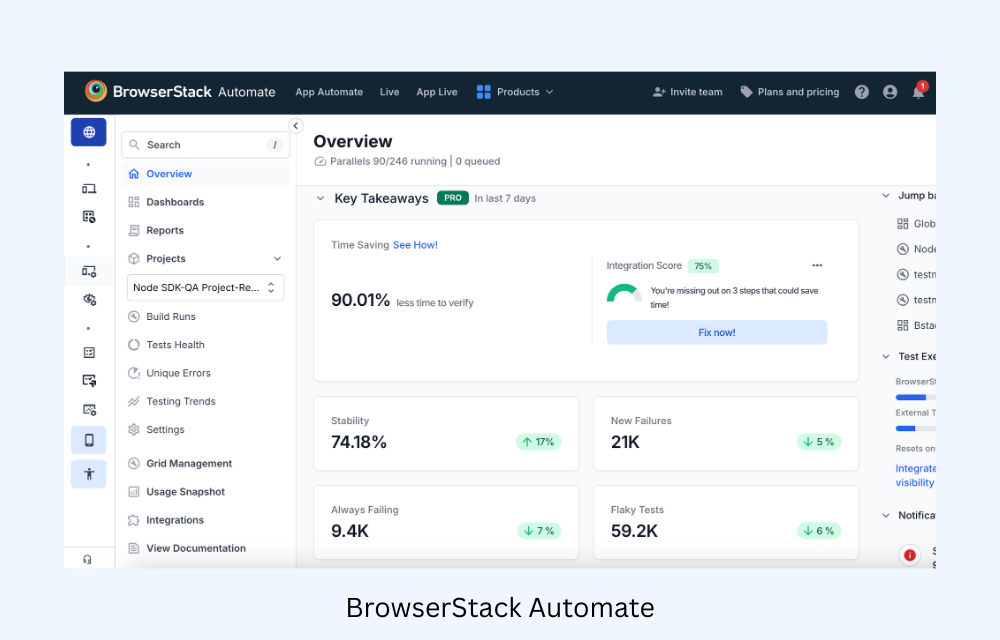Viewport: 1000px width, 640px height.
Task: Open the globe icon in left rail
Action: click(x=89, y=132)
